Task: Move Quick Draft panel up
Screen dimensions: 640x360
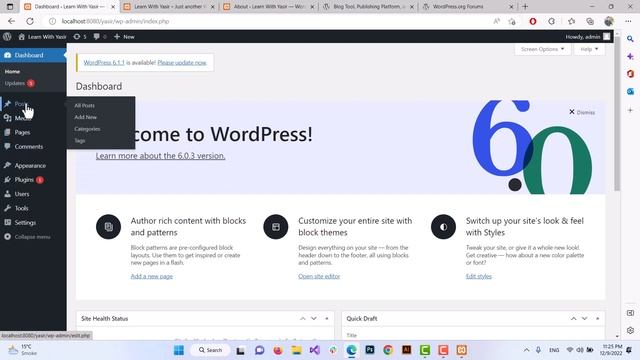Action: (x=573, y=318)
